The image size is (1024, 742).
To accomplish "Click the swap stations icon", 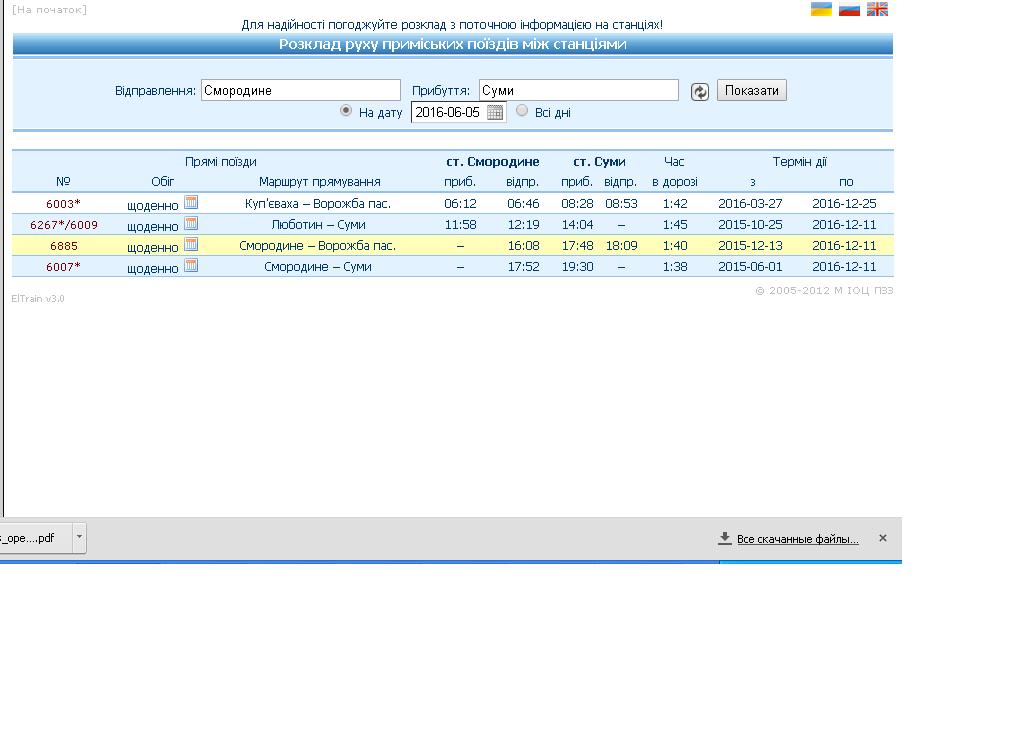I will point(700,91).
